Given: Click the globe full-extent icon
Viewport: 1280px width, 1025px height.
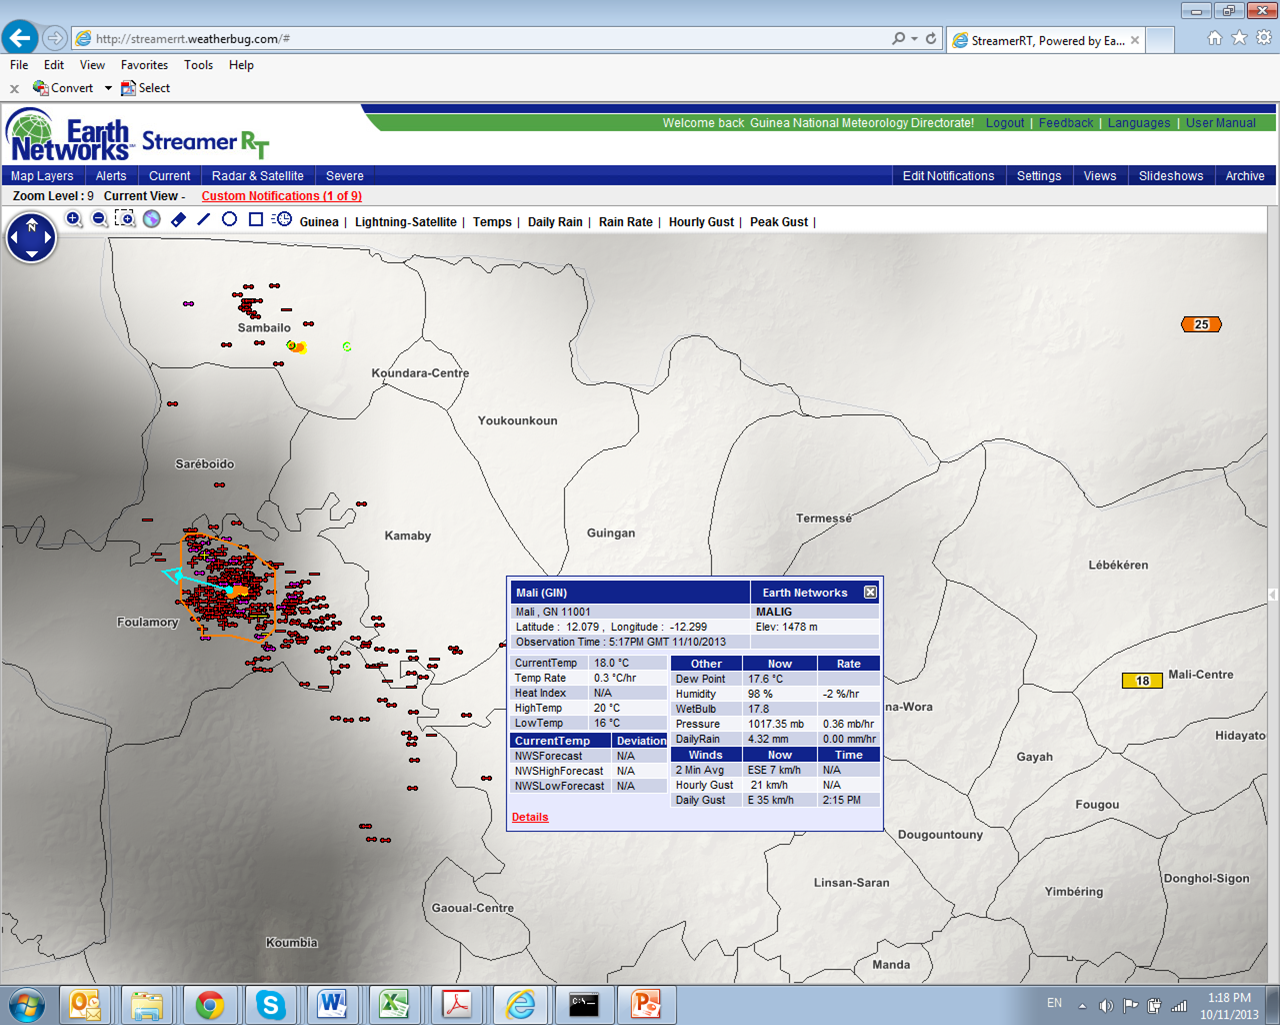Looking at the screenshot, I should 152,219.
